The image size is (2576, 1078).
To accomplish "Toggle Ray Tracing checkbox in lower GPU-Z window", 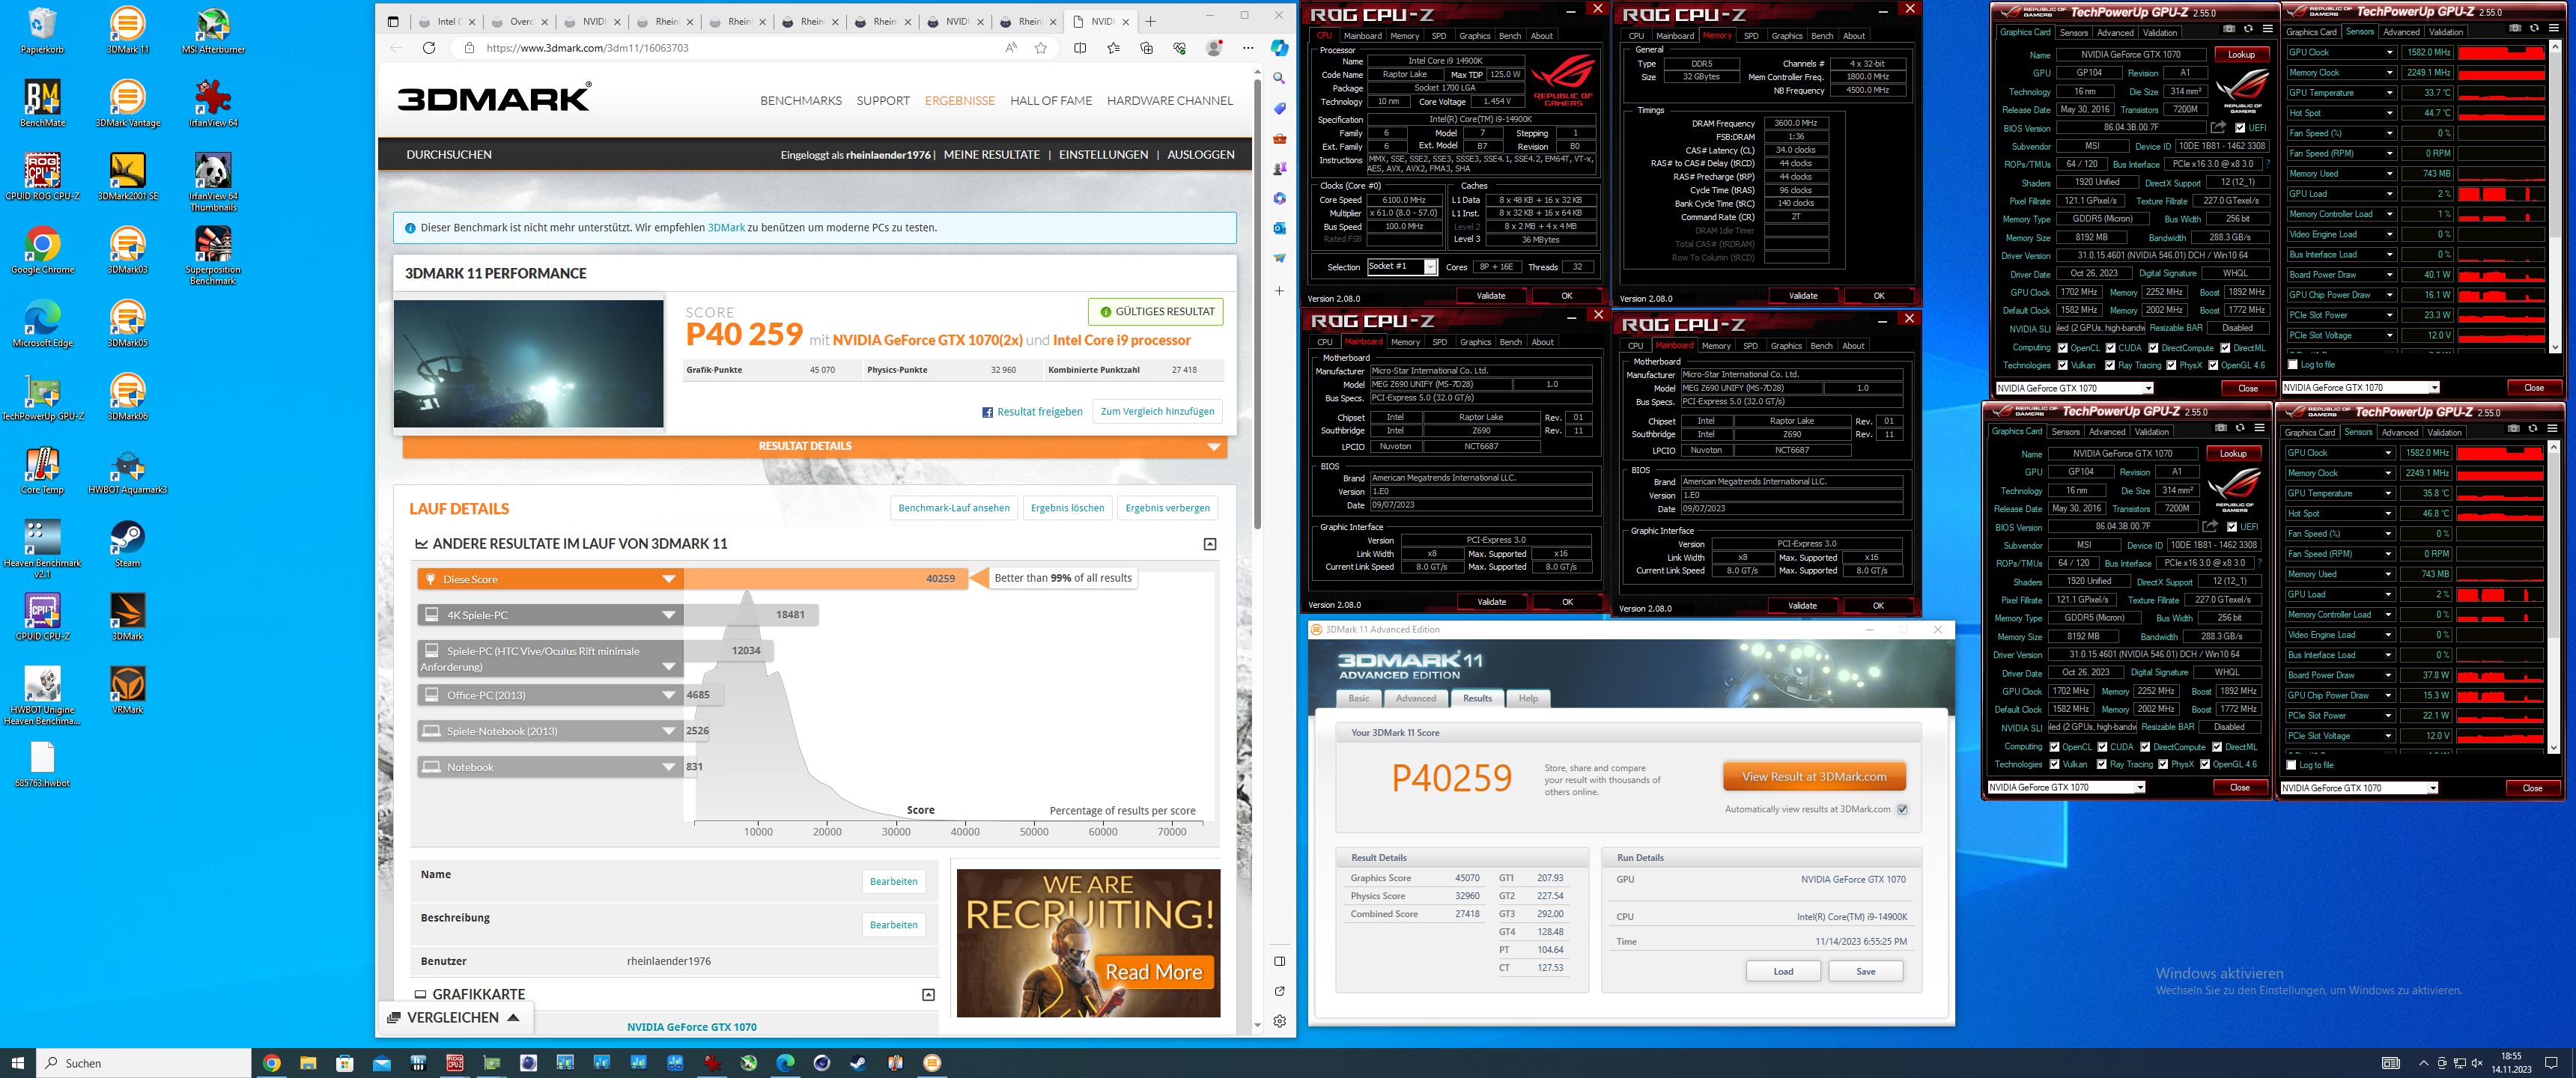I will (x=2103, y=764).
